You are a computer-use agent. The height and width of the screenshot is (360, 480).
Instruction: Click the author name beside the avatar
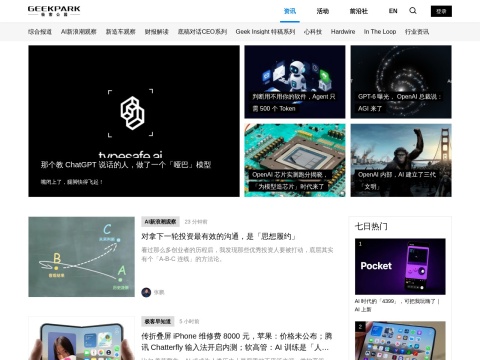[159, 293]
